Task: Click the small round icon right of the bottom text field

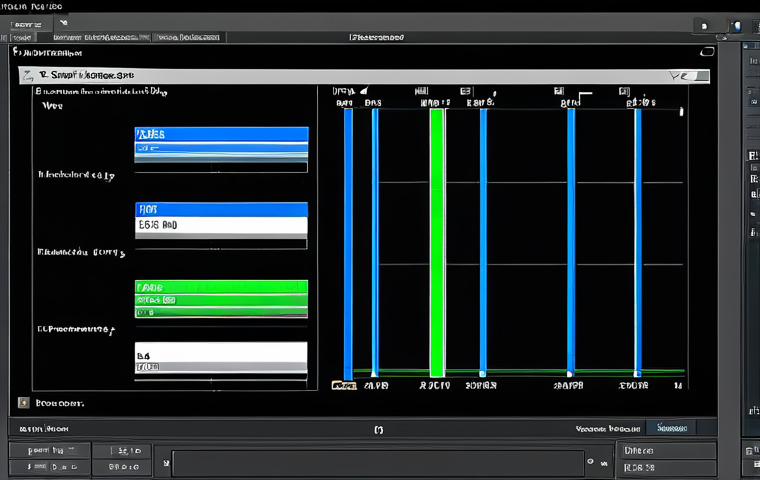Action: coord(590,462)
